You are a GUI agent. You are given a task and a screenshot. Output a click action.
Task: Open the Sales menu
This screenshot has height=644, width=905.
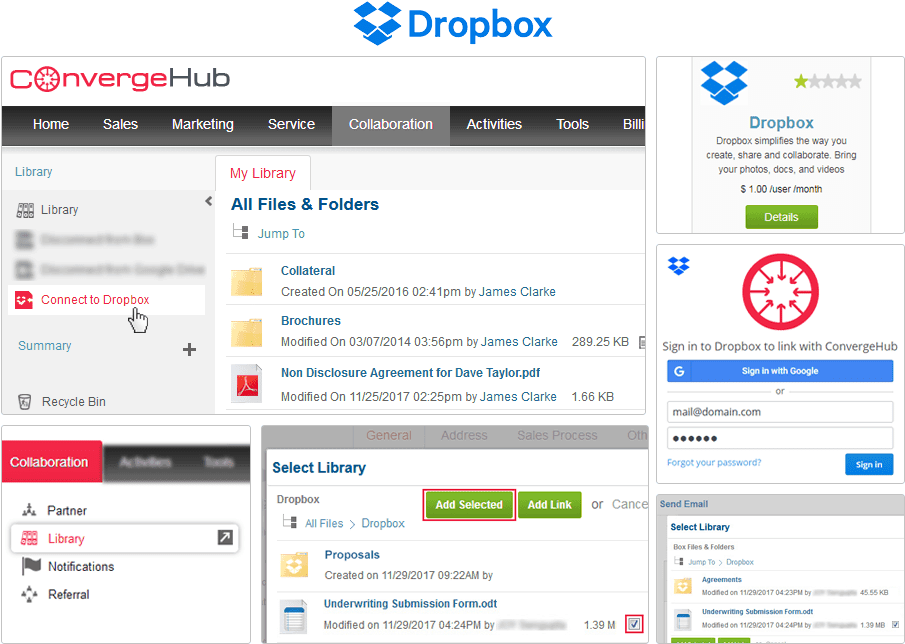click(x=120, y=124)
